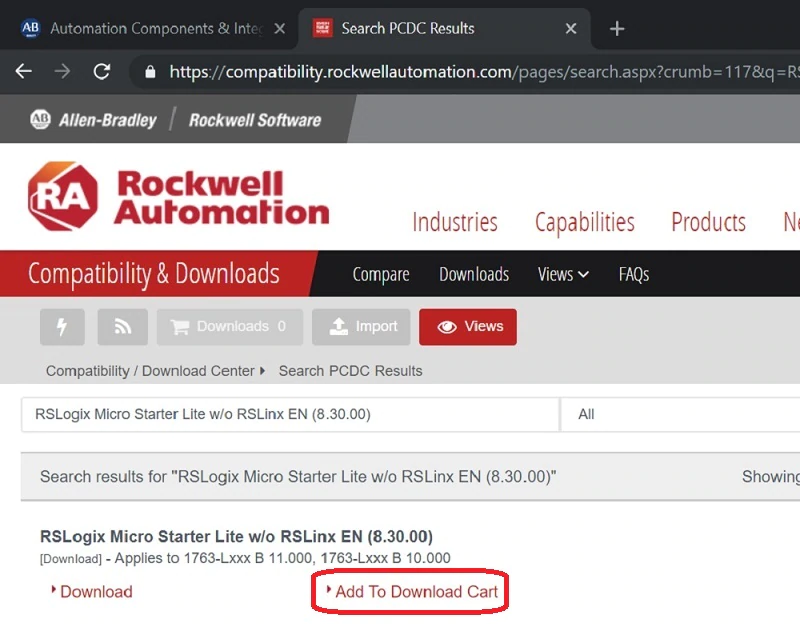
Task: Close the Search PCDC Results tab
Action: pyautogui.click(x=571, y=29)
